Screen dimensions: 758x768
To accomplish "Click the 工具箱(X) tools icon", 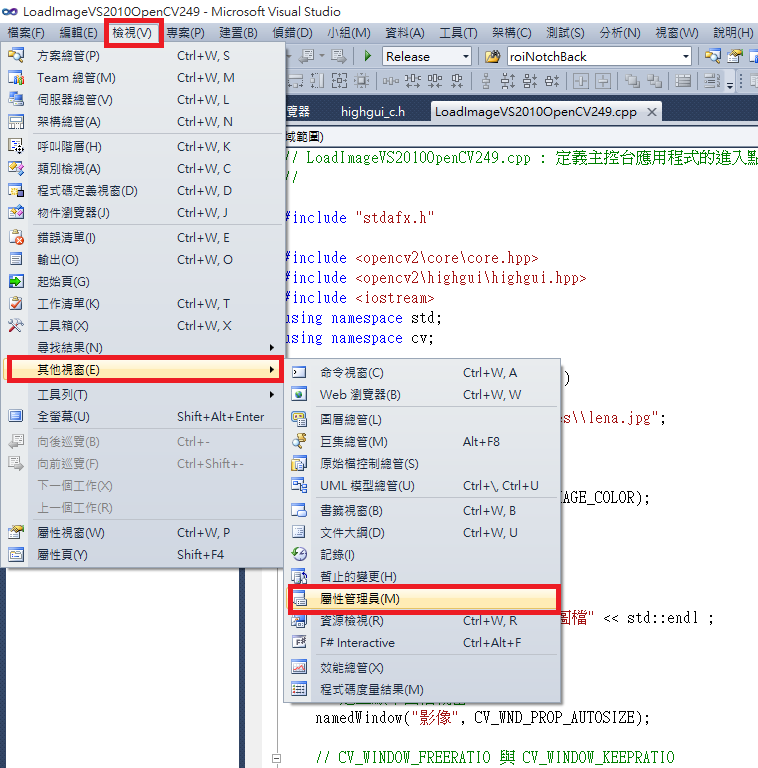I will tap(16, 326).
